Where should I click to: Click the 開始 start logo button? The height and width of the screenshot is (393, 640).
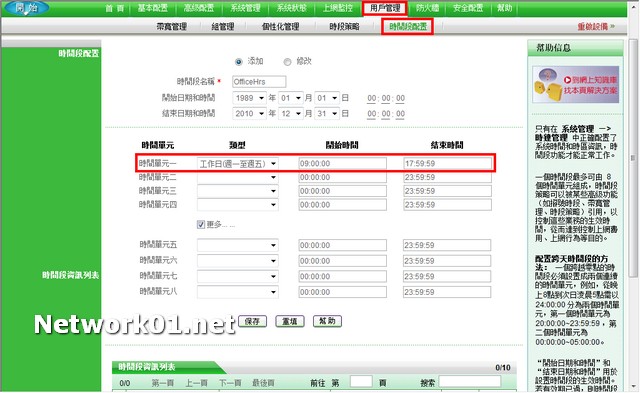(x=27, y=7)
